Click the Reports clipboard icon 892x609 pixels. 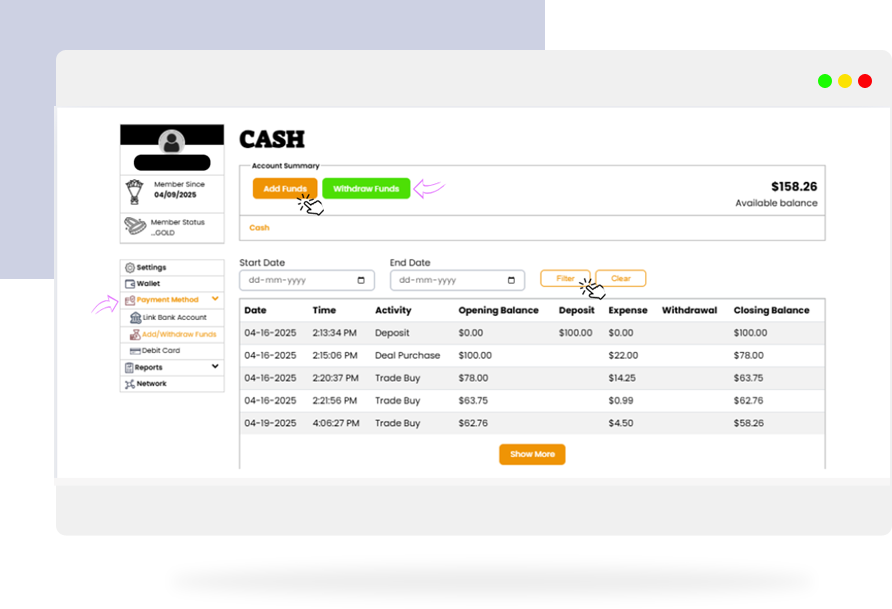coord(129,368)
